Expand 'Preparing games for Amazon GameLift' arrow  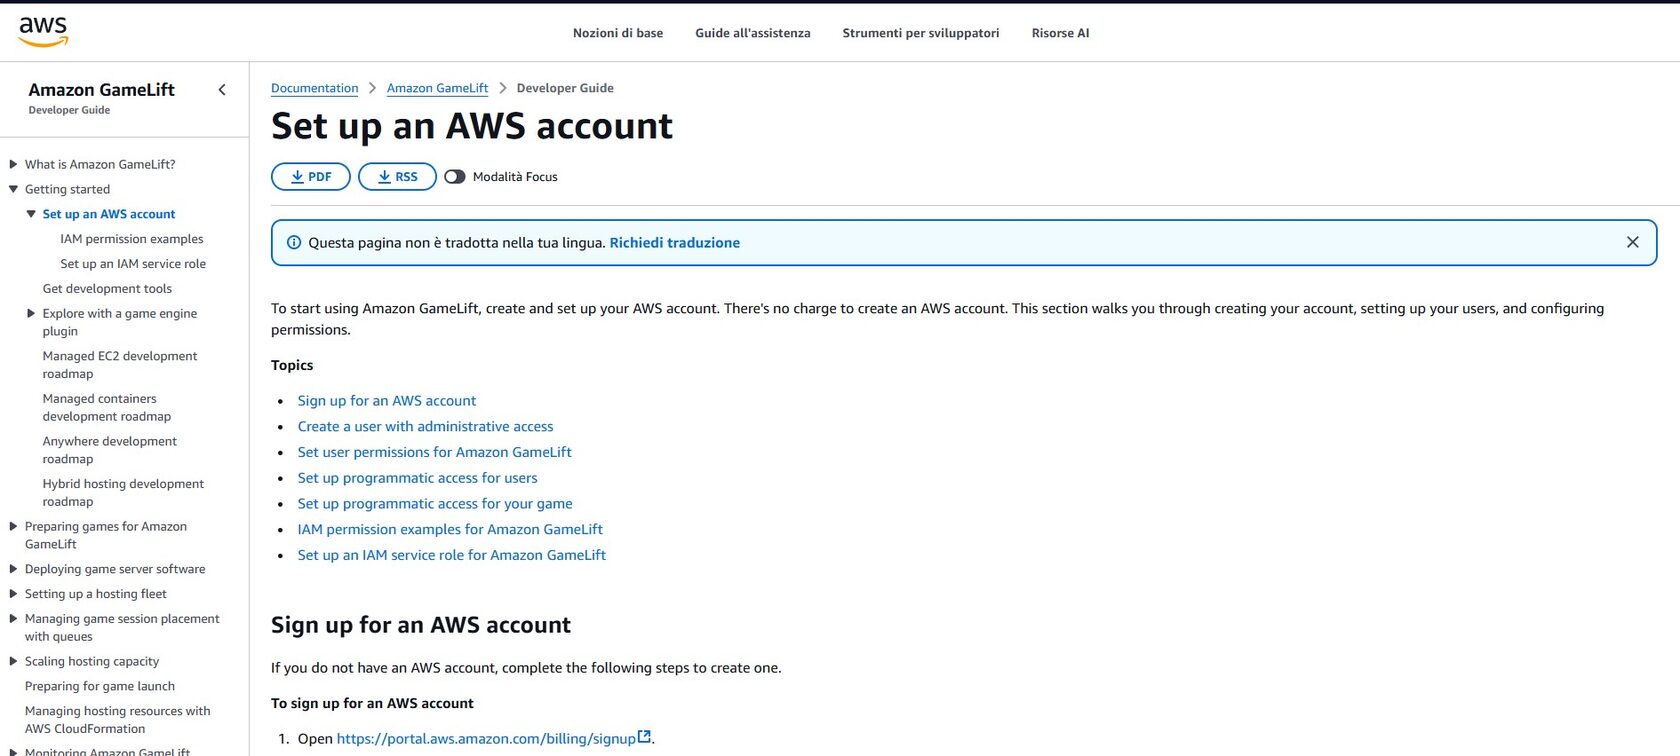13,526
